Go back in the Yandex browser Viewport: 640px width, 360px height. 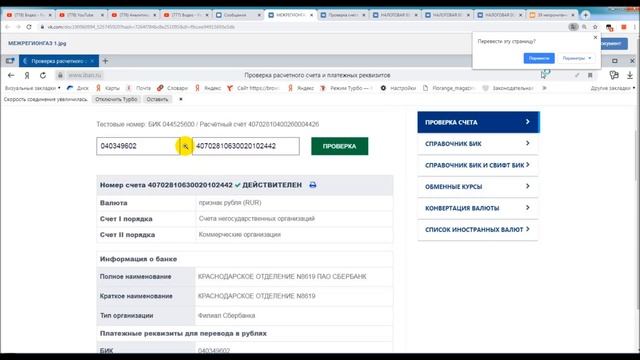[11, 76]
